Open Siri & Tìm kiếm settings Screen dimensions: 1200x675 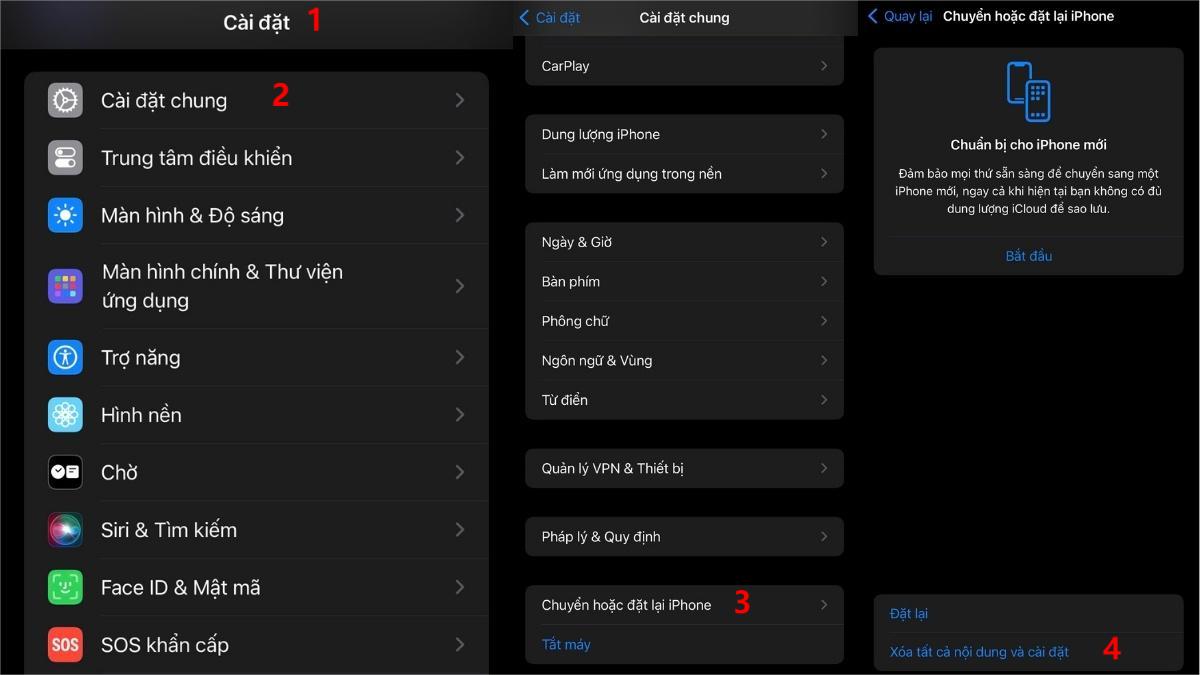pos(257,529)
